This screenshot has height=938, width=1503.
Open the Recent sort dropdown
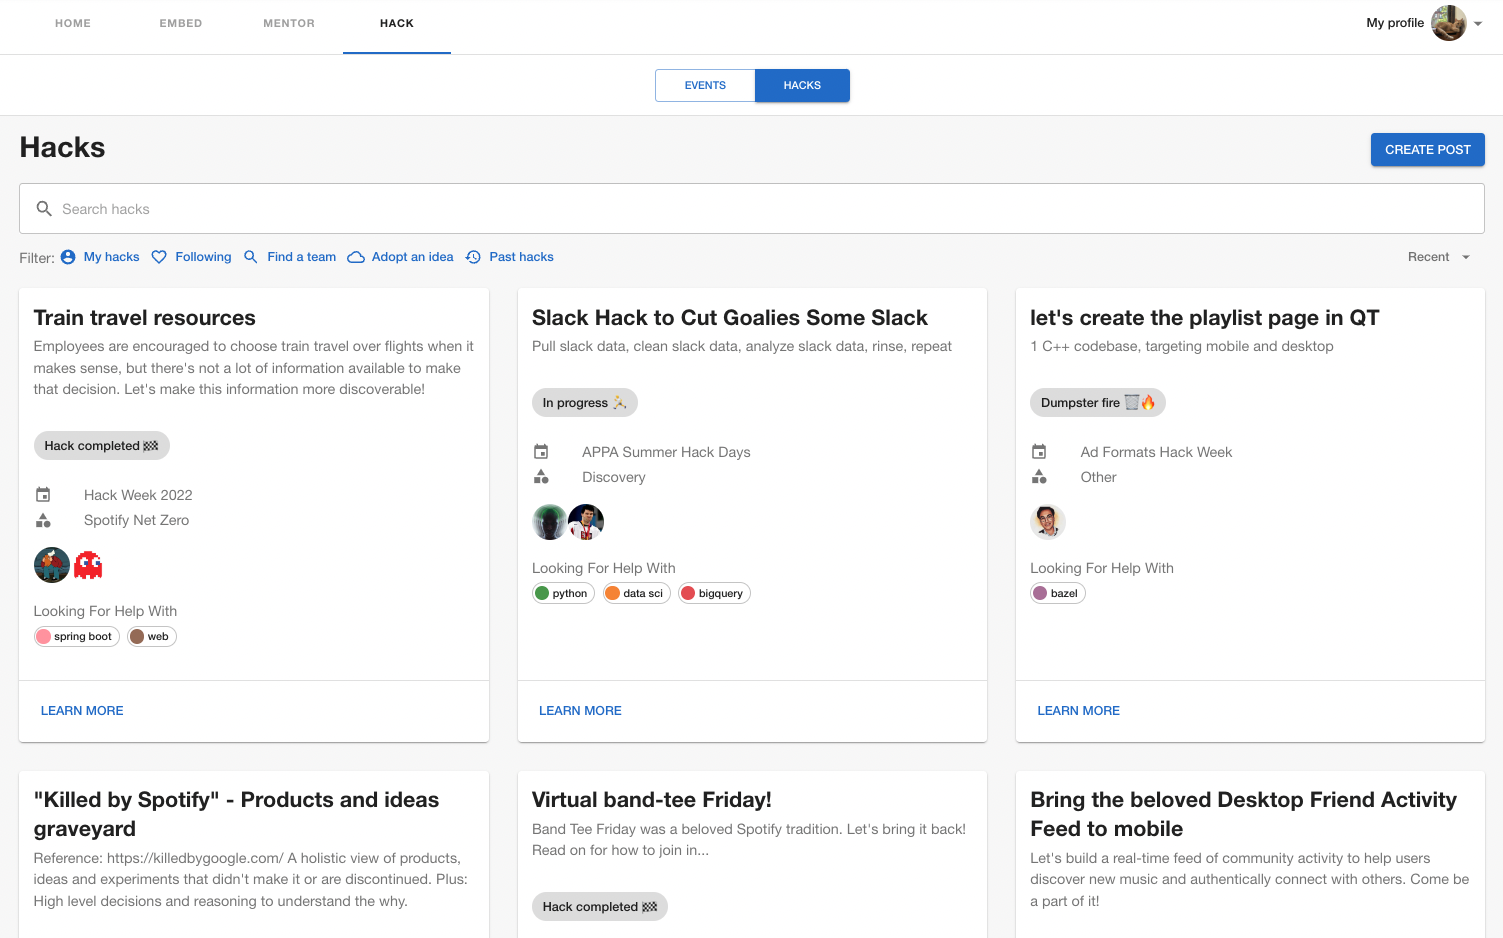point(1439,257)
